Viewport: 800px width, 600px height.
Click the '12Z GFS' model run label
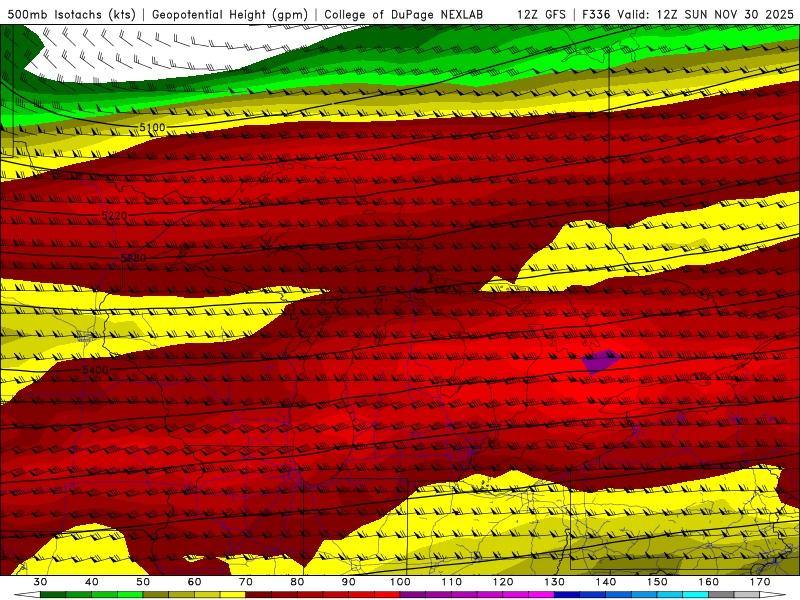pyautogui.click(x=541, y=14)
